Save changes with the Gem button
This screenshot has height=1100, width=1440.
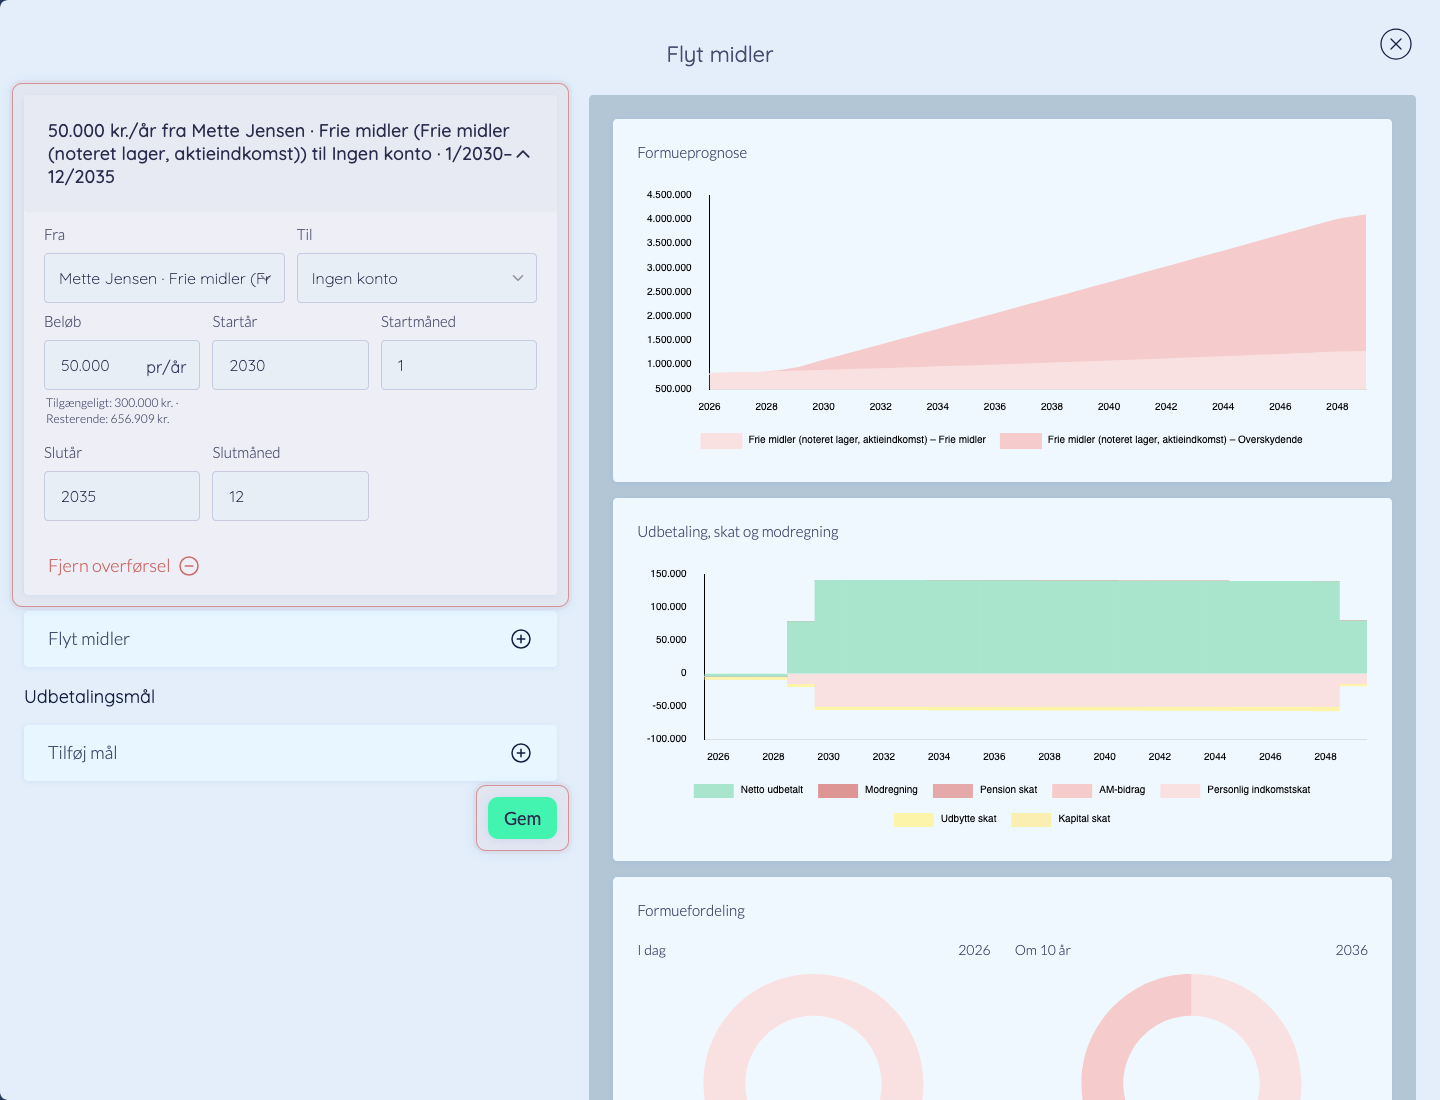[x=522, y=818]
